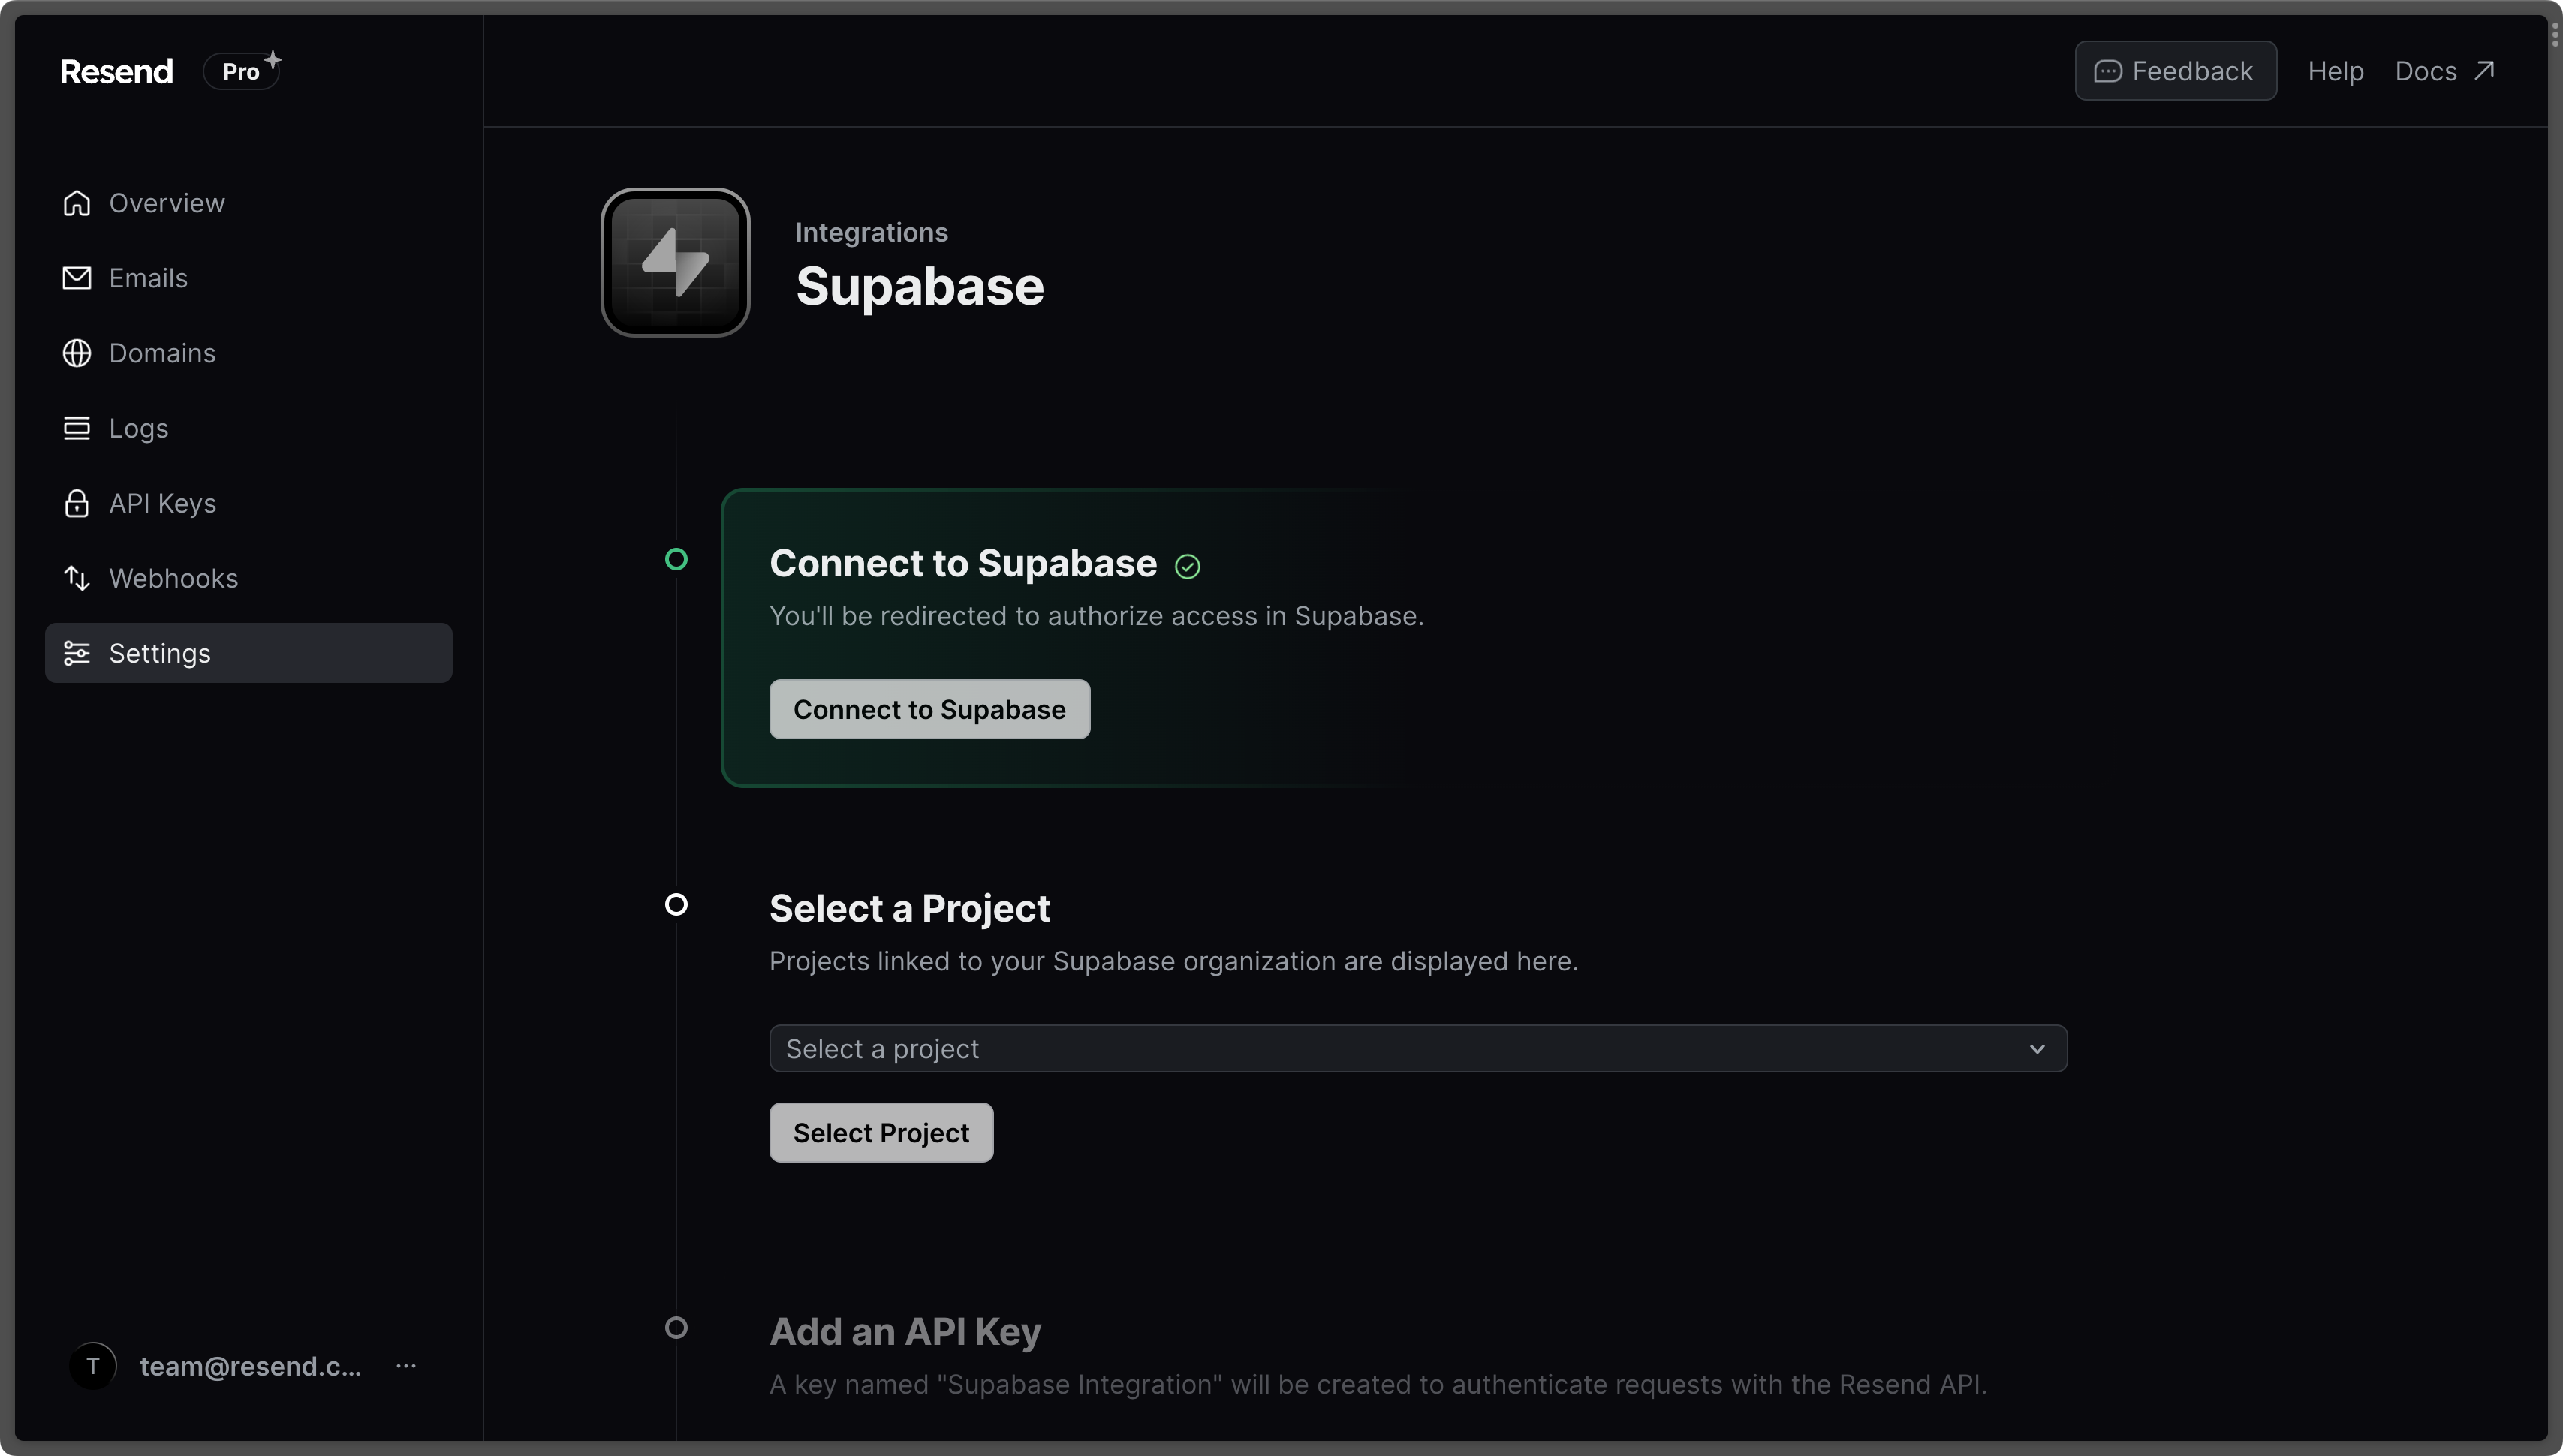Click the Overview sidebar icon
The height and width of the screenshot is (1456, 2563).
point(76,200)
